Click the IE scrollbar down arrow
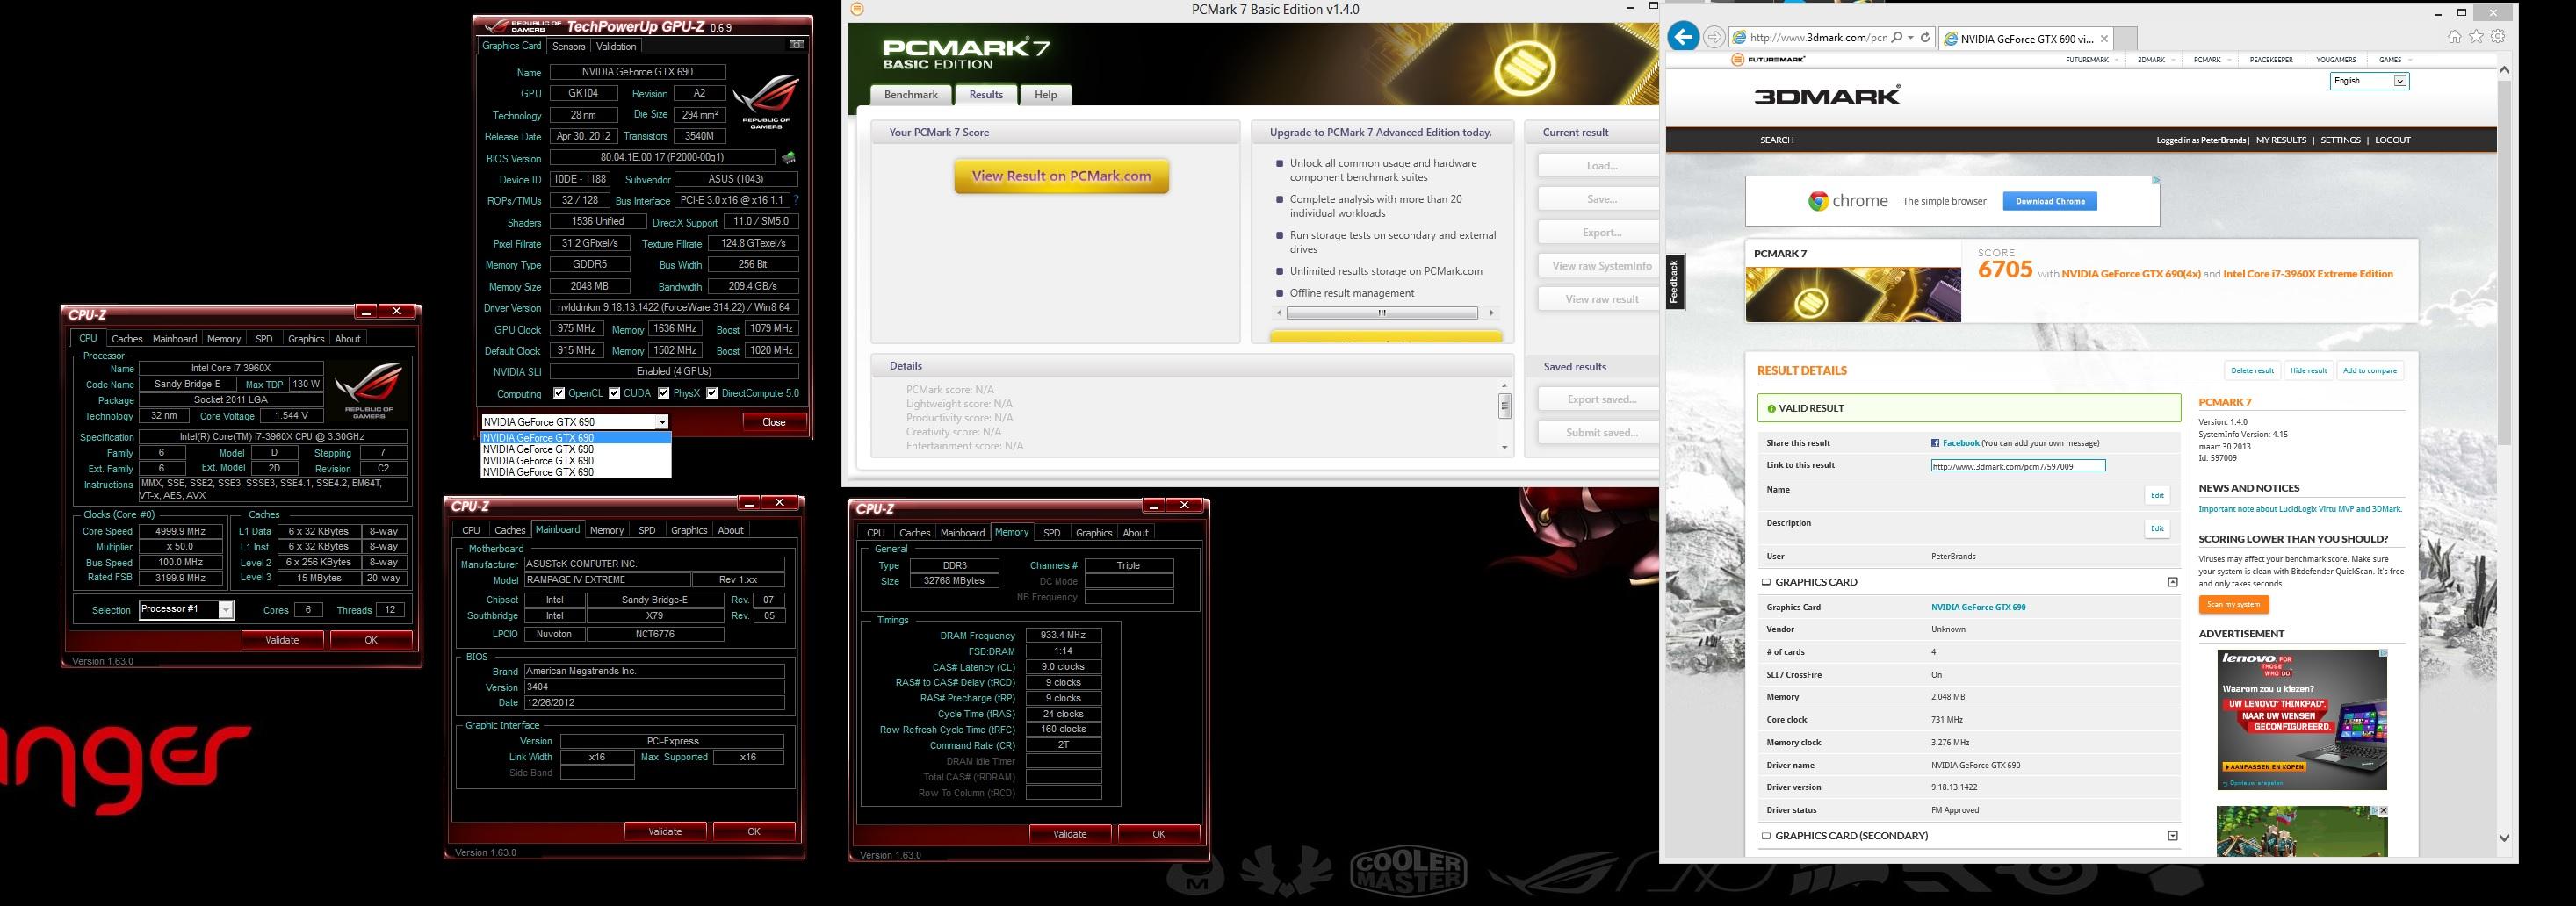This screenshot has height=906, width=2576. coord(2504,838)
